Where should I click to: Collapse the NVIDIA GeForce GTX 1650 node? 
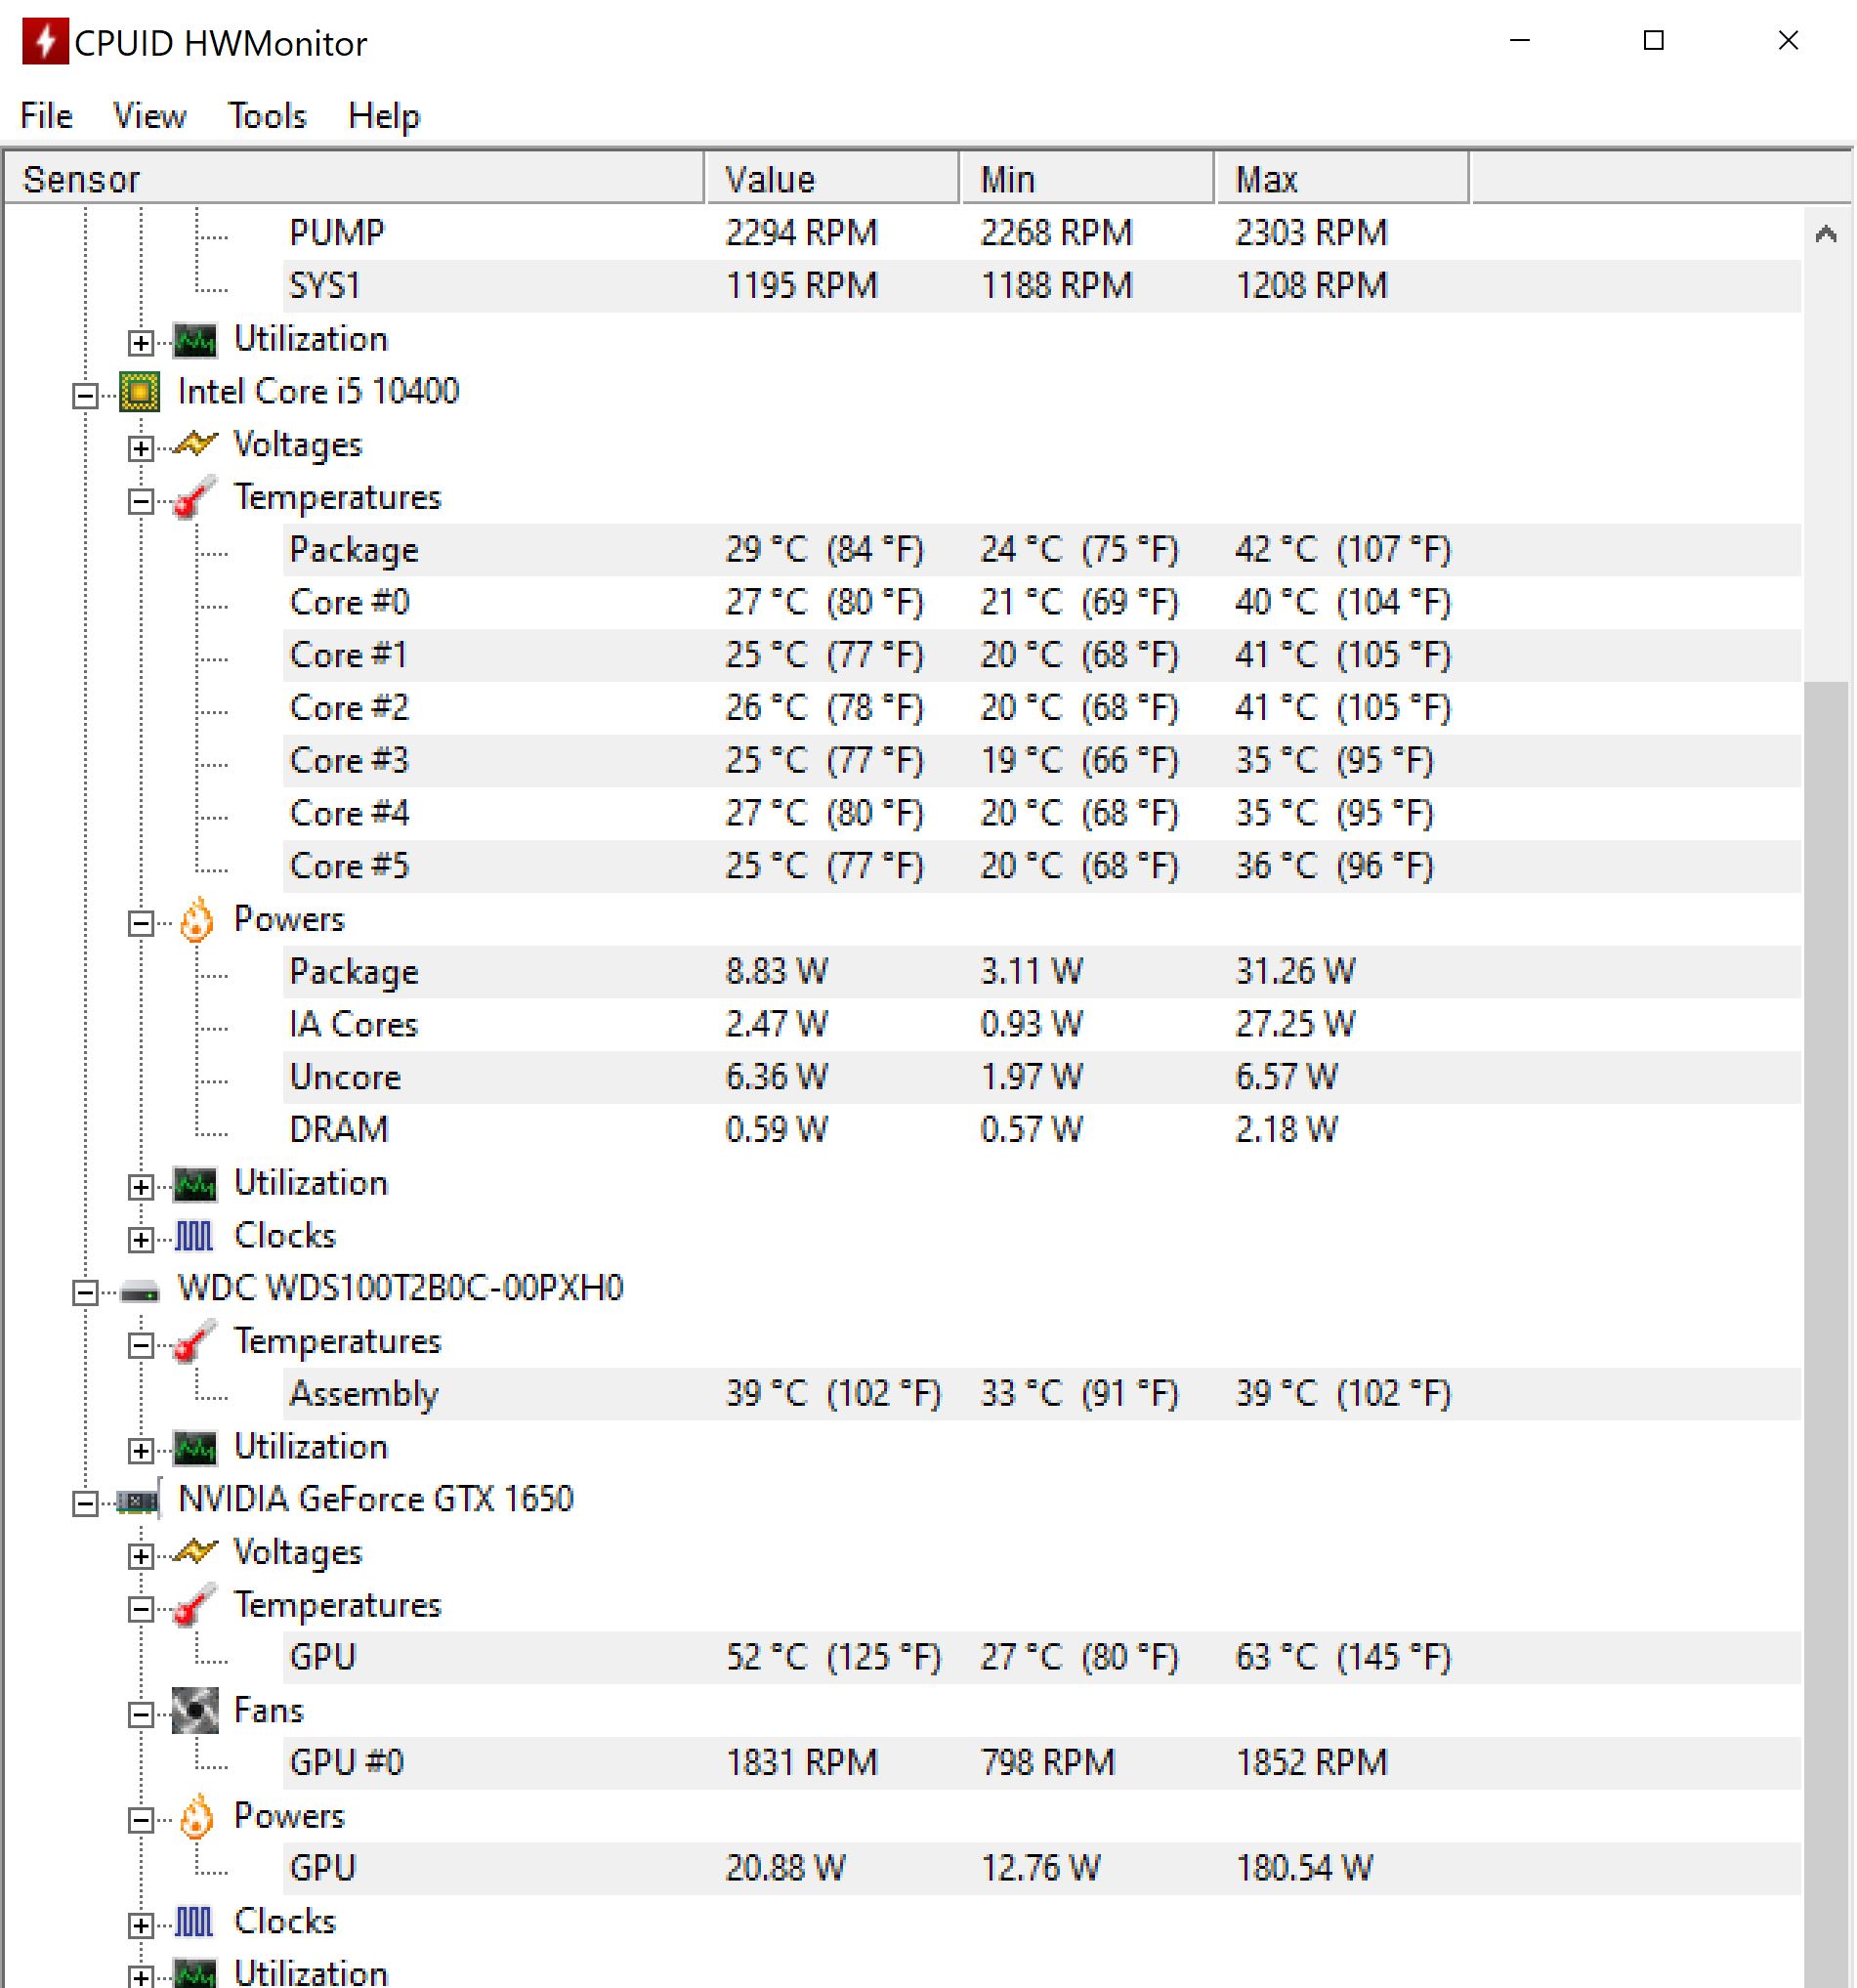[x=86, y=1504]
